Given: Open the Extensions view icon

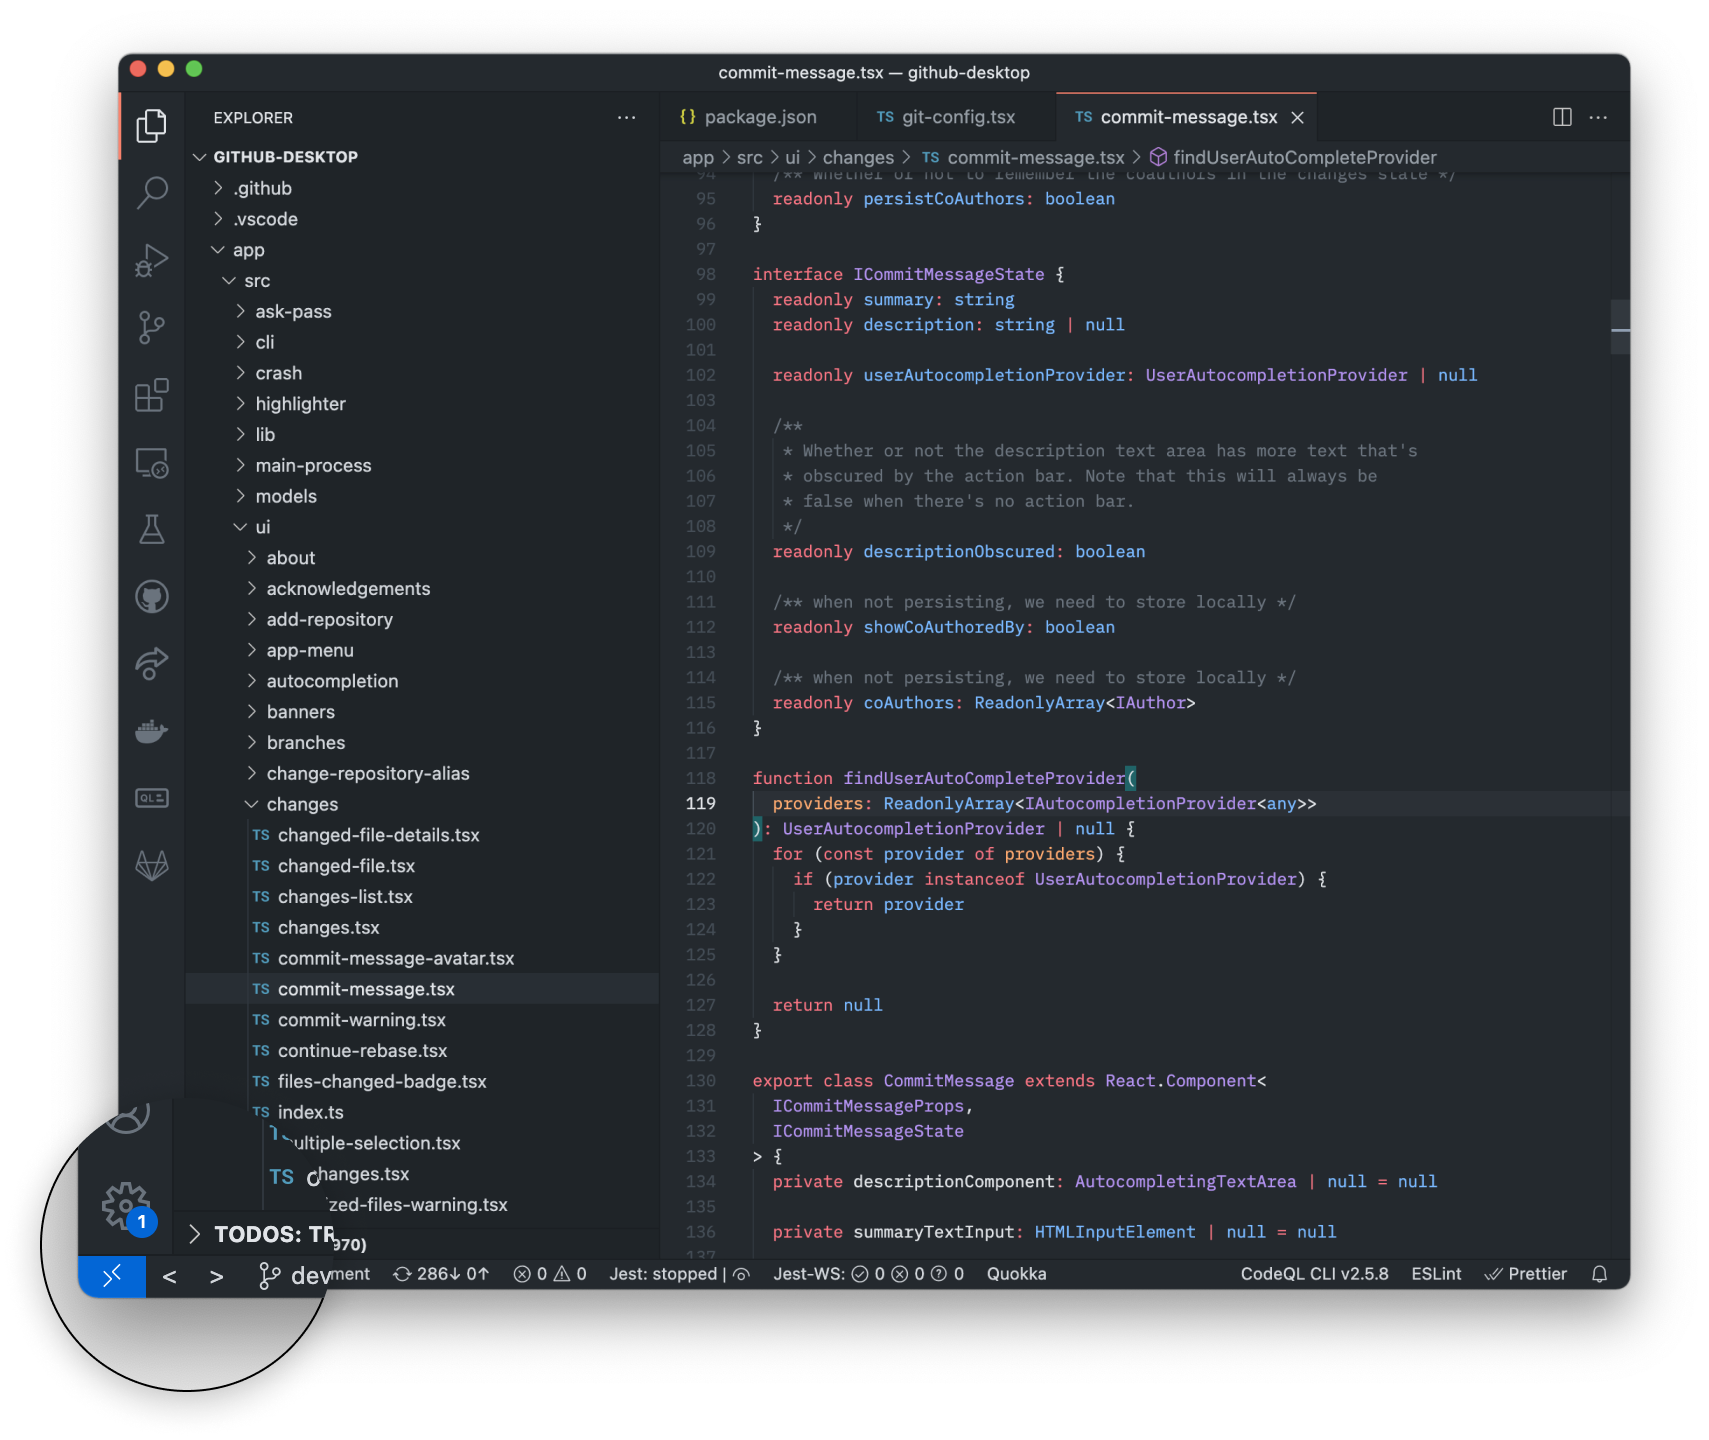Looking at the screenshot, I should pyautogui.click(x=152, y=395).
